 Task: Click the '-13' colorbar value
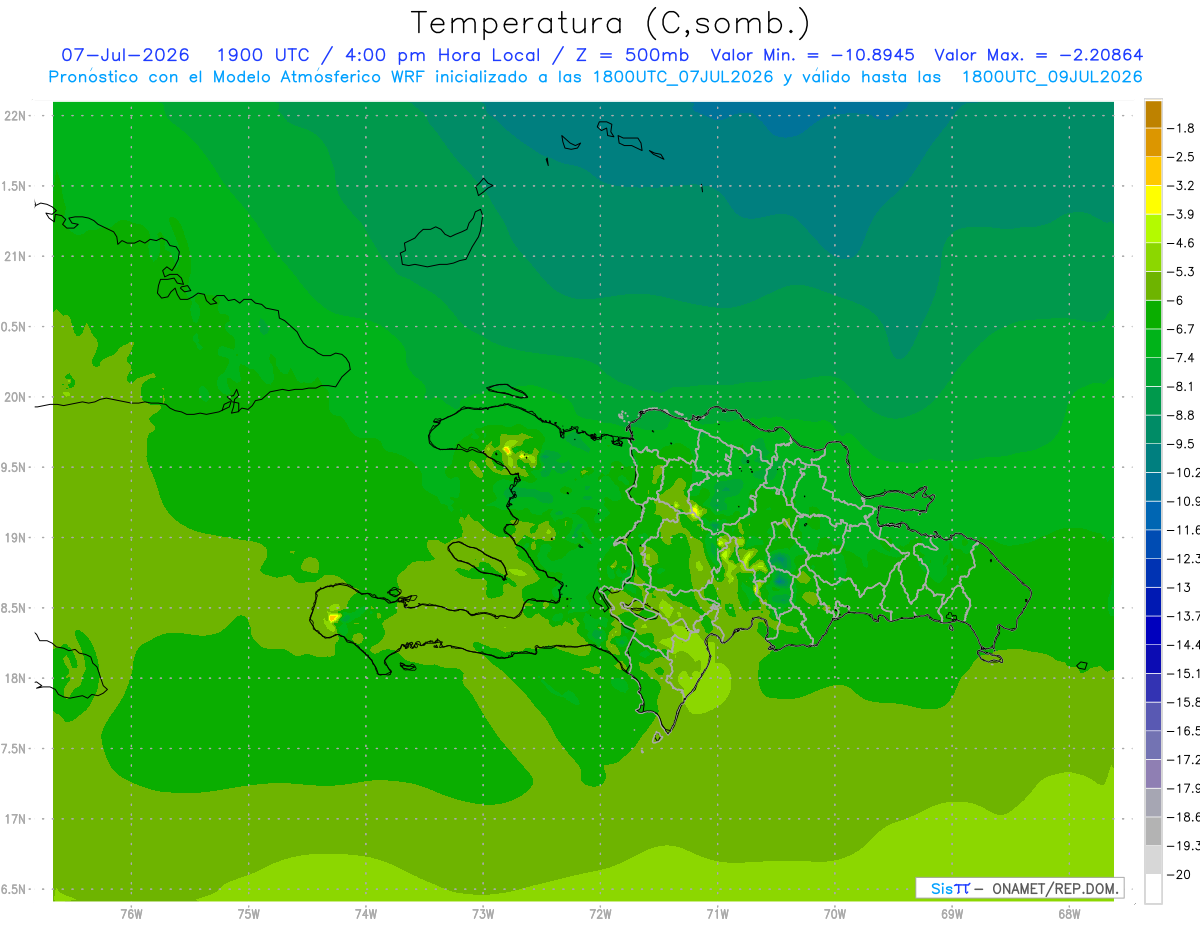(x=1179, y=587)
